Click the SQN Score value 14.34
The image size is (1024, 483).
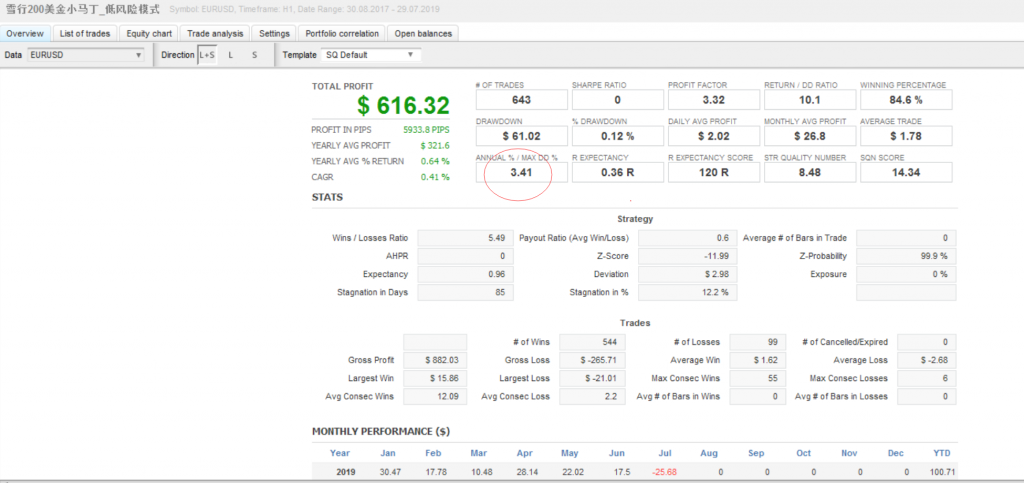point(905,172)
